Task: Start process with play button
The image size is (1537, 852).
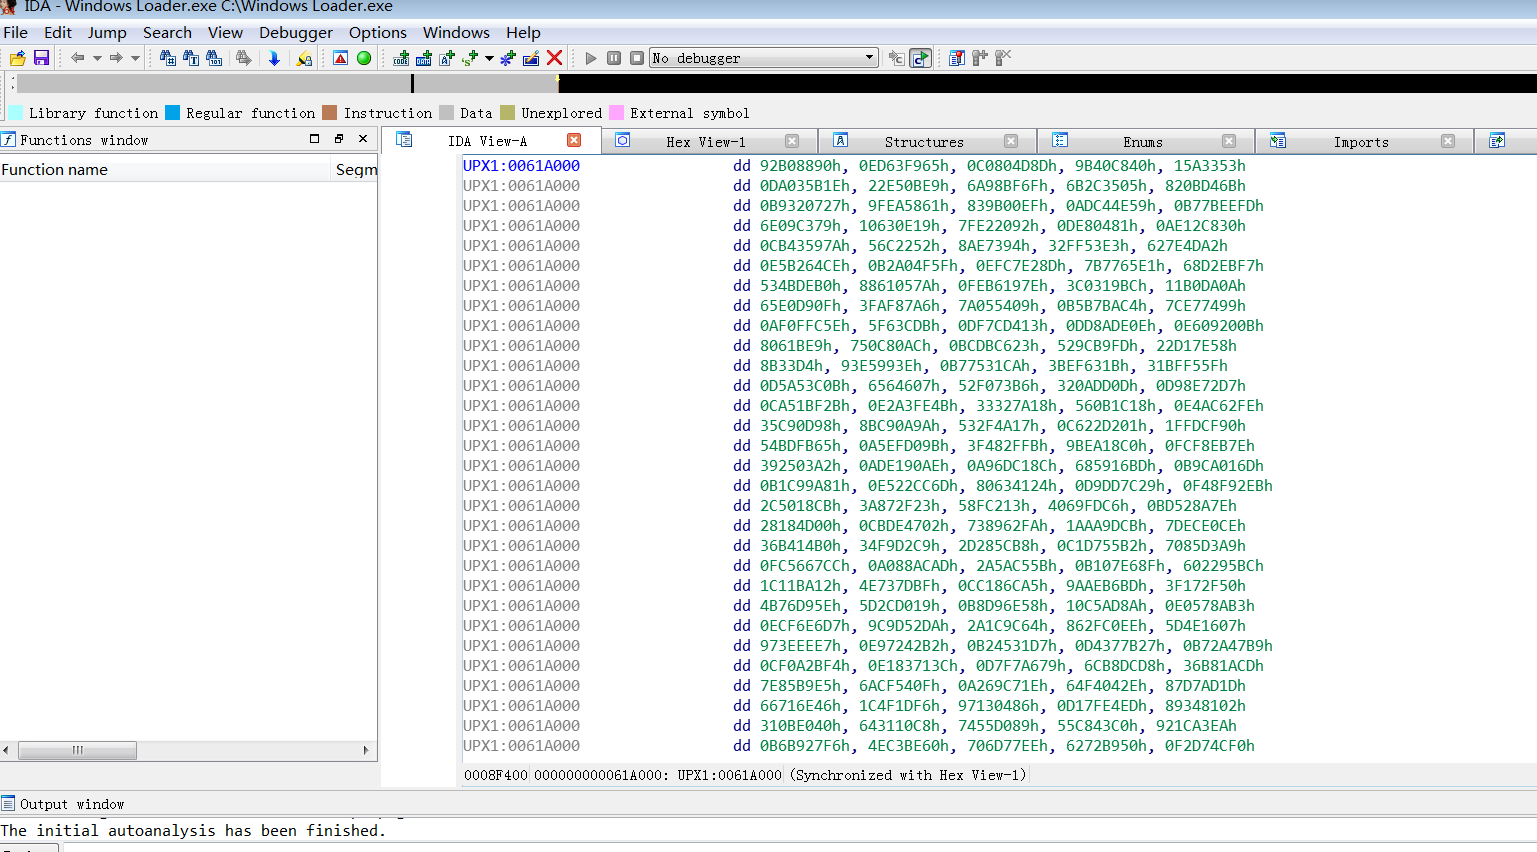Action: point(591,58)
